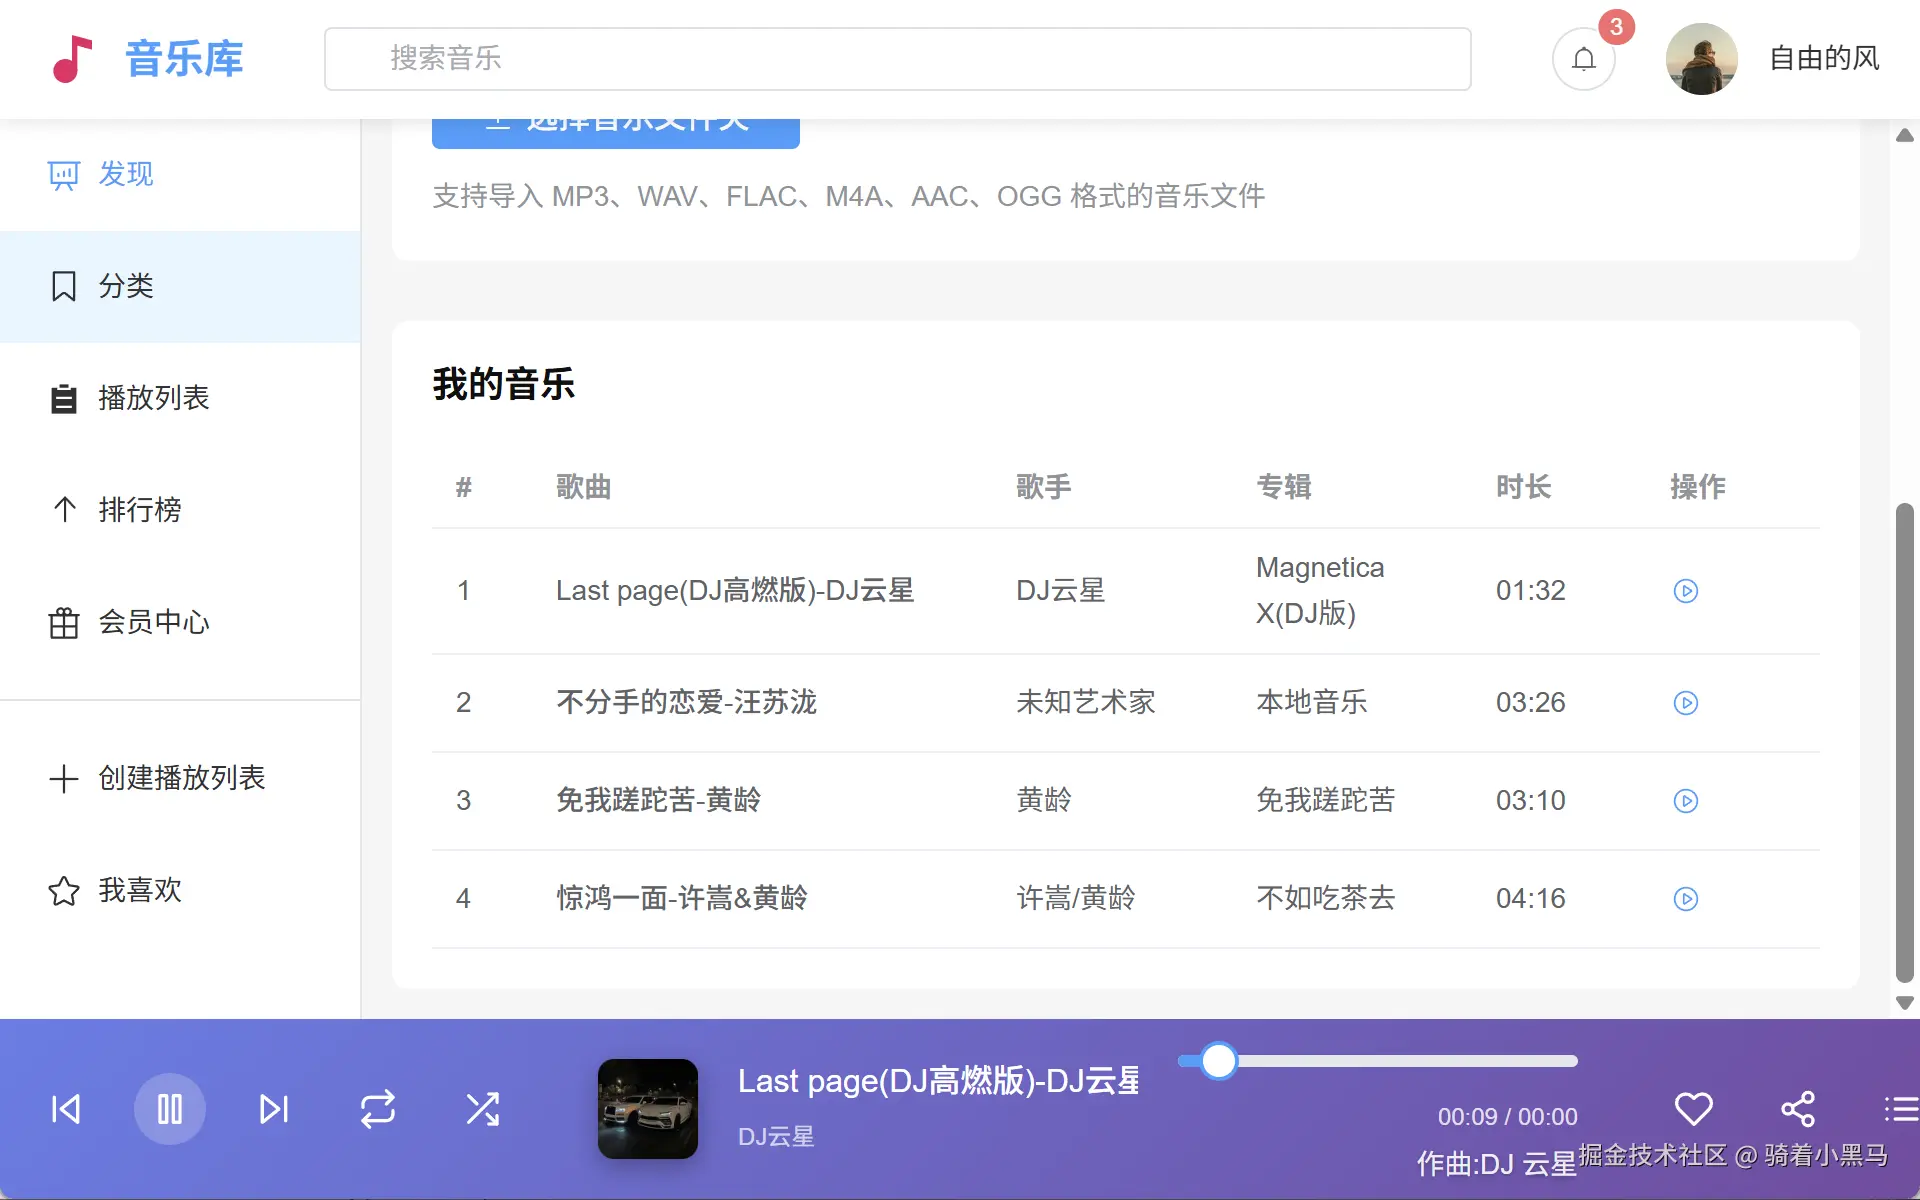
Task: Open the 我喜欢 favorites list
Action: tap(140, 890)
